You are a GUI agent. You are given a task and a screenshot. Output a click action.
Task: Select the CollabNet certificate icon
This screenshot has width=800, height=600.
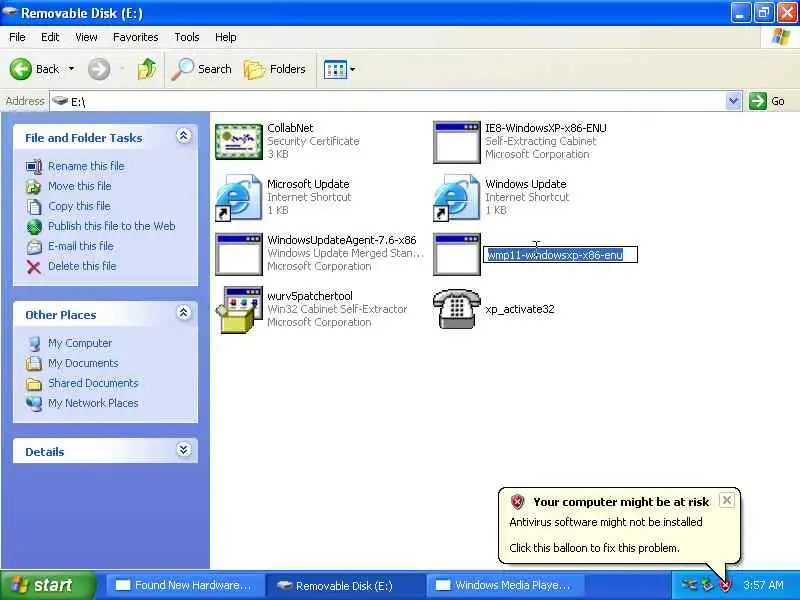coord(239,142)
